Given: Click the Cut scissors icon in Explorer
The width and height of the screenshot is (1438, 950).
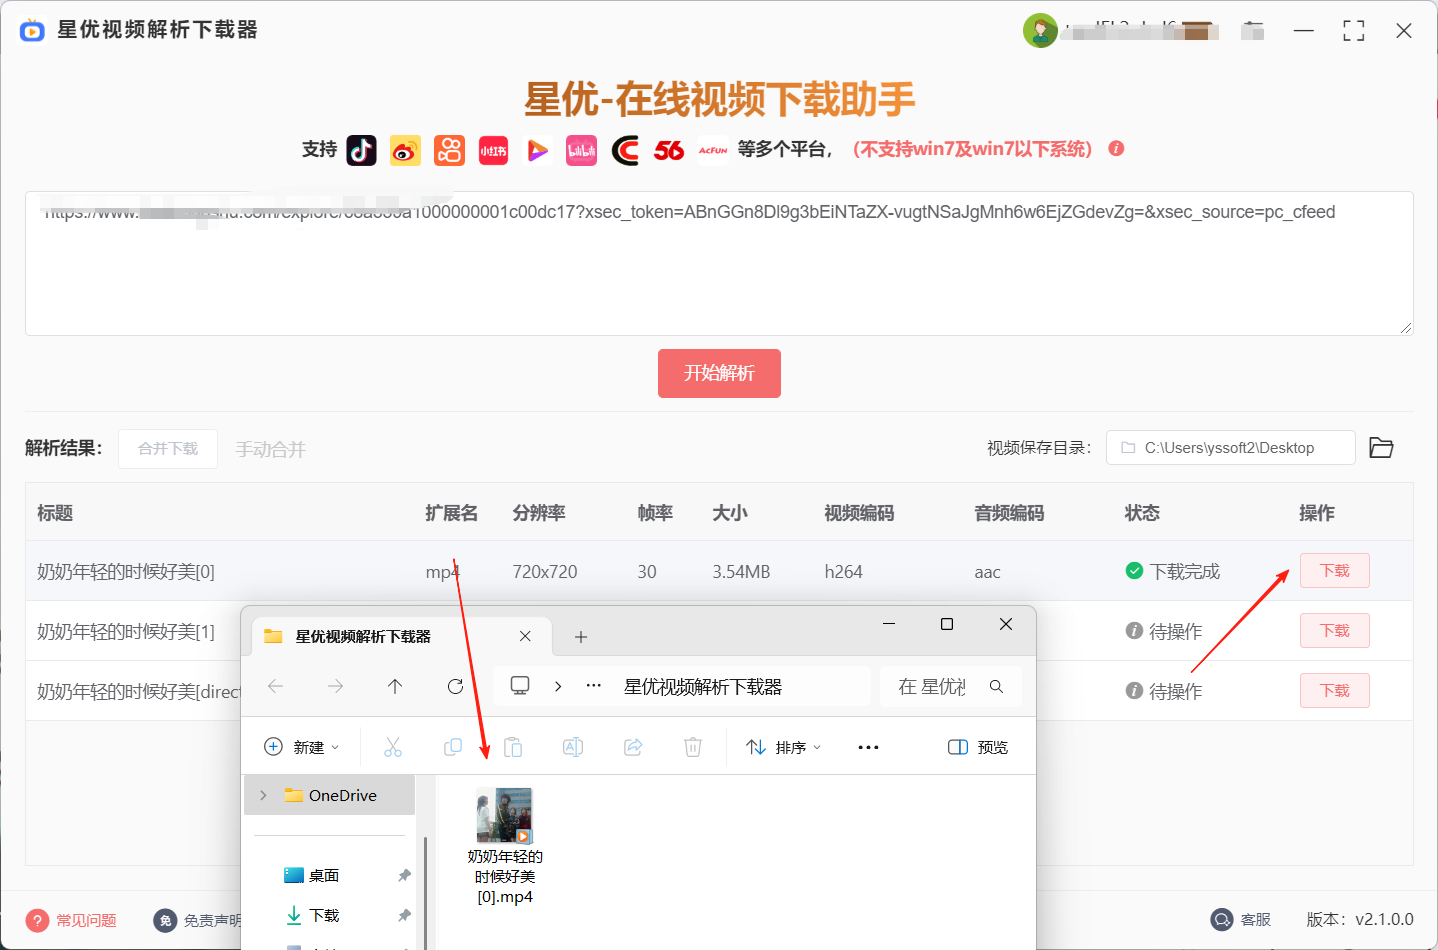Looking at the screenshot, I should tap(393, 747).
